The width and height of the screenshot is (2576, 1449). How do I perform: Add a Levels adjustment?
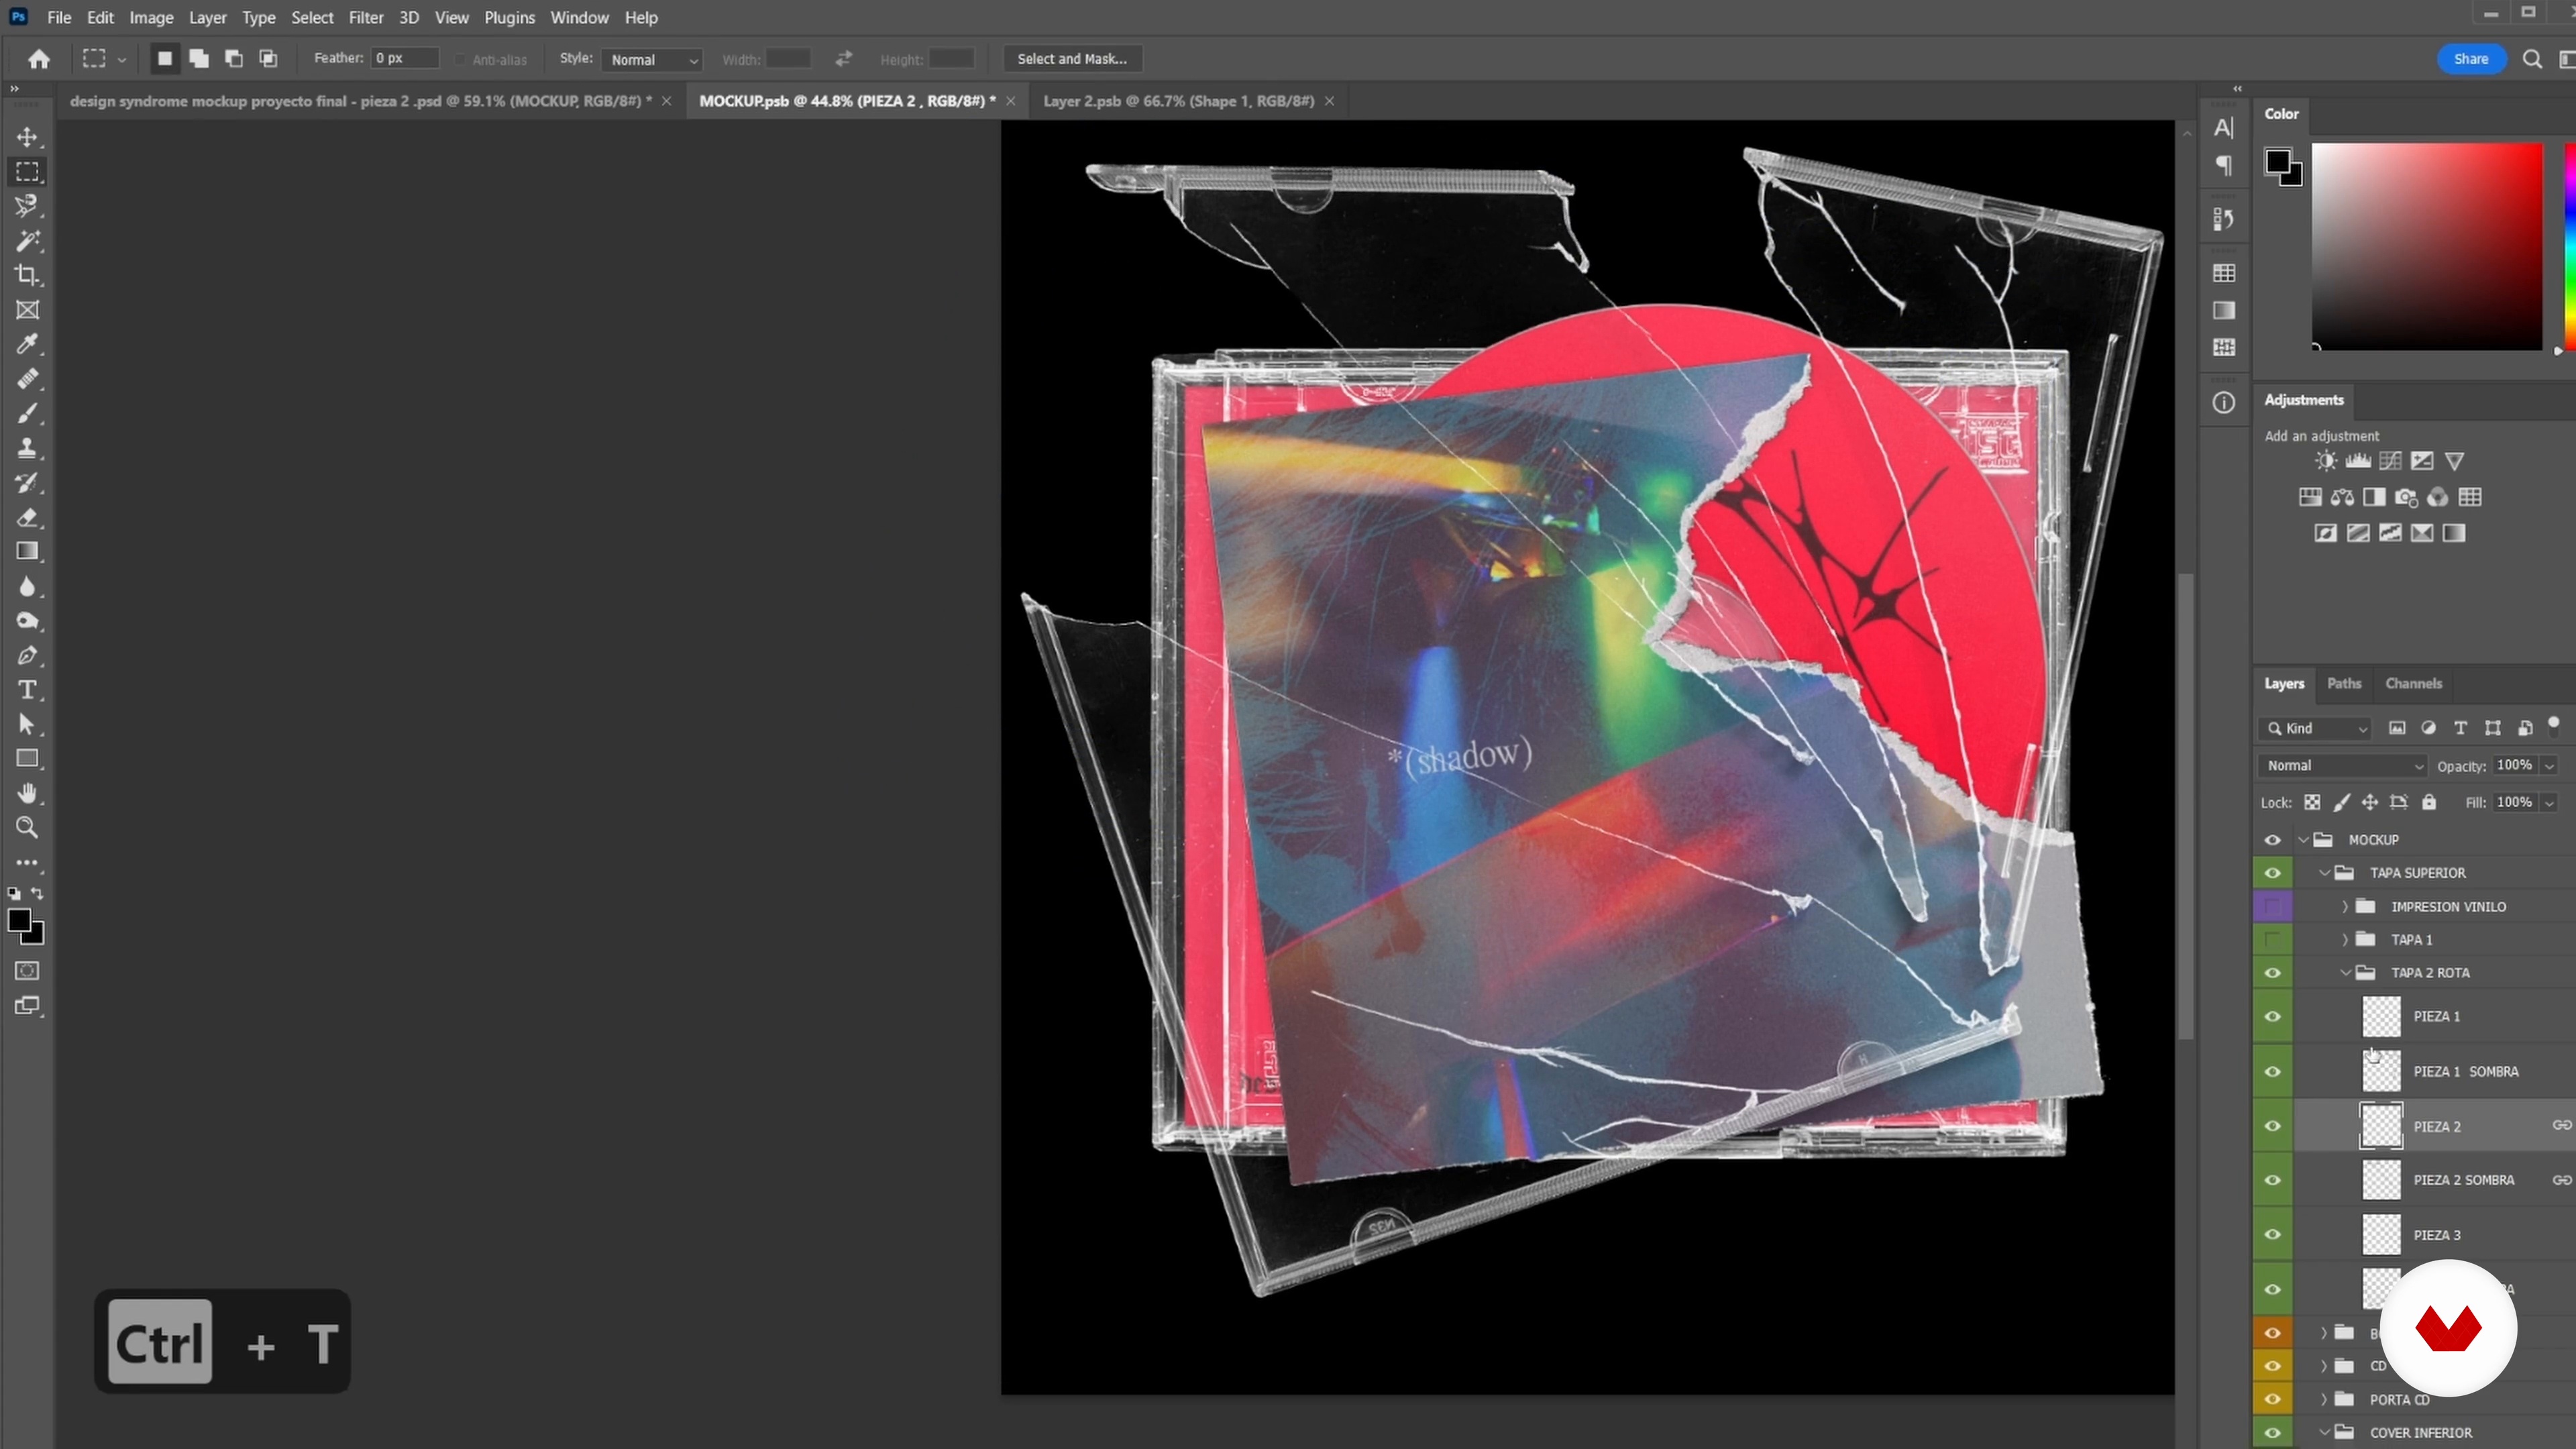point(2358,461)
